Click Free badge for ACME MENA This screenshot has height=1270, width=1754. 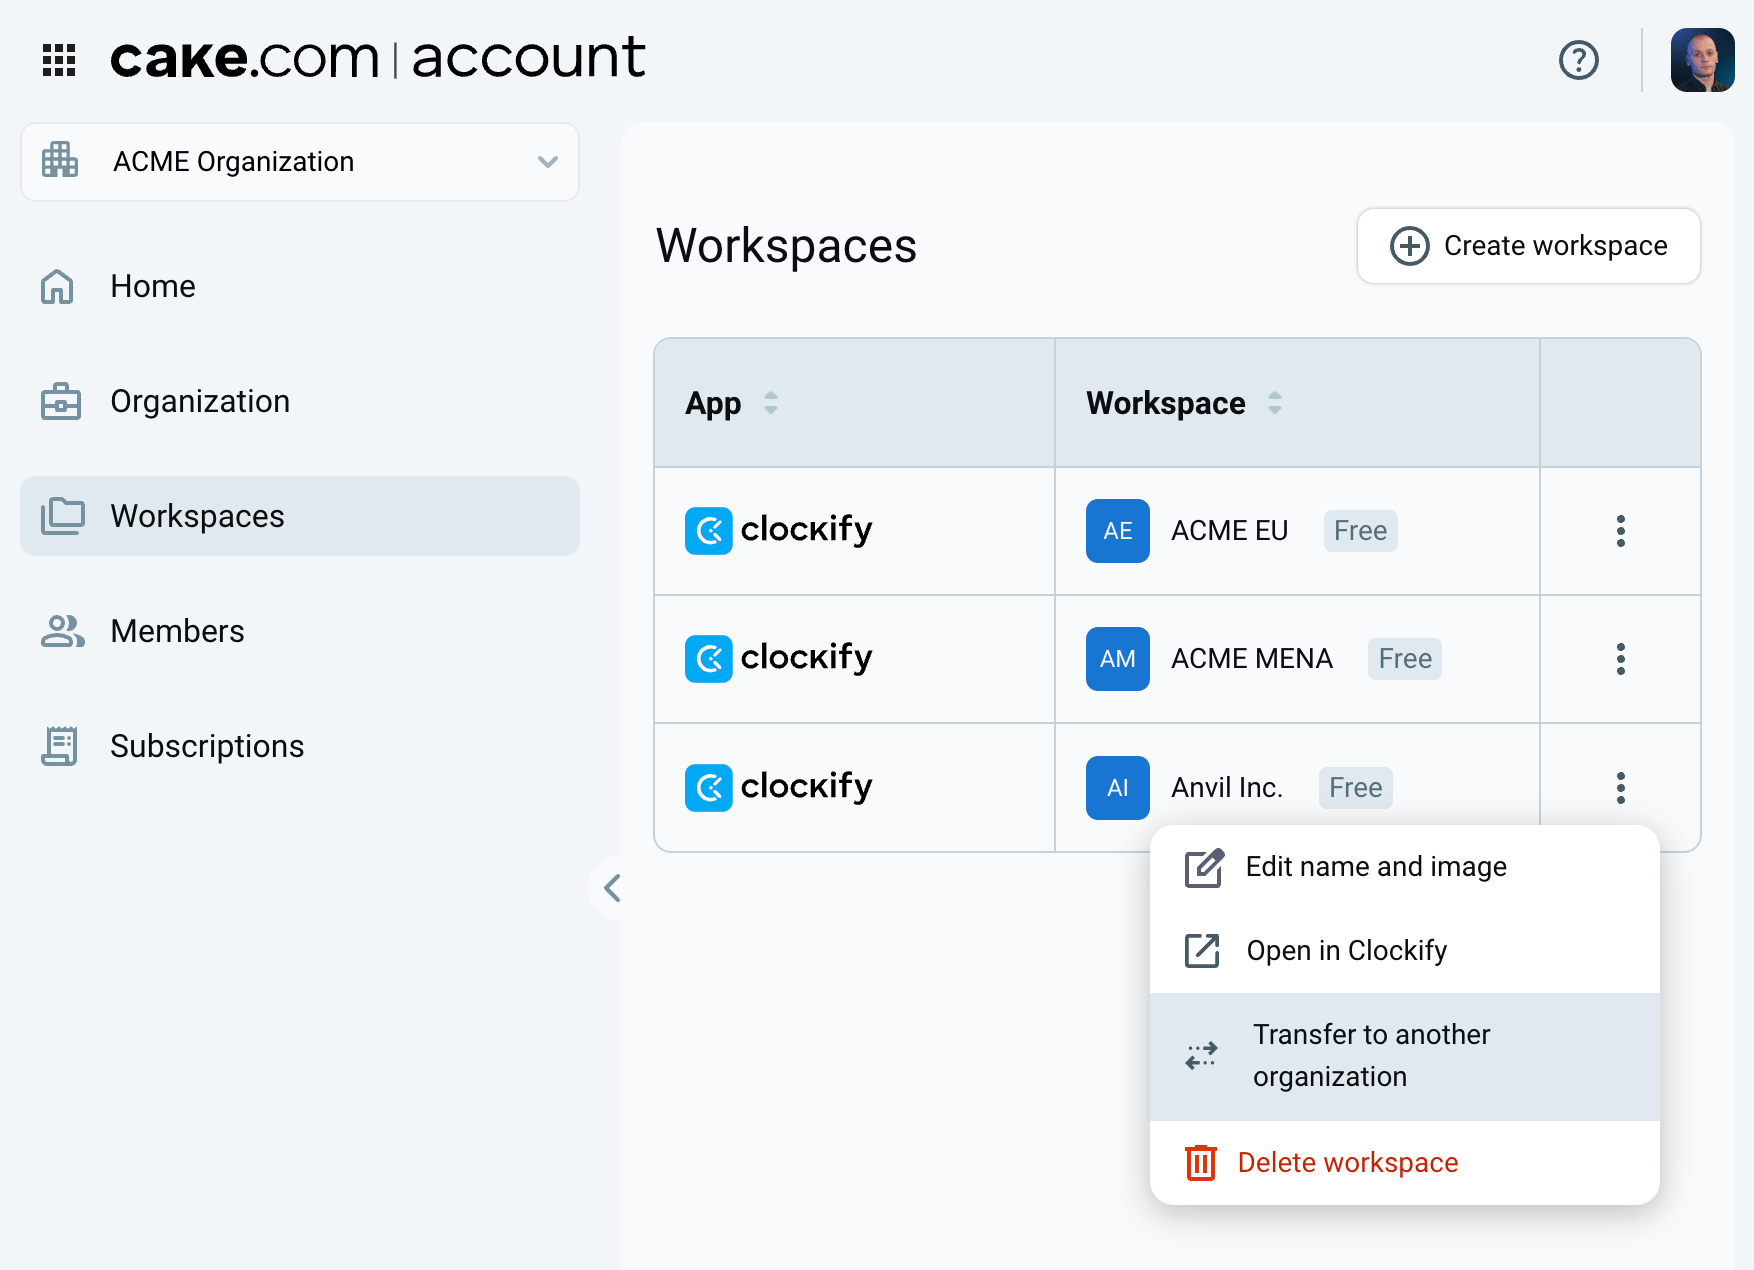[x=1404, y=659]
